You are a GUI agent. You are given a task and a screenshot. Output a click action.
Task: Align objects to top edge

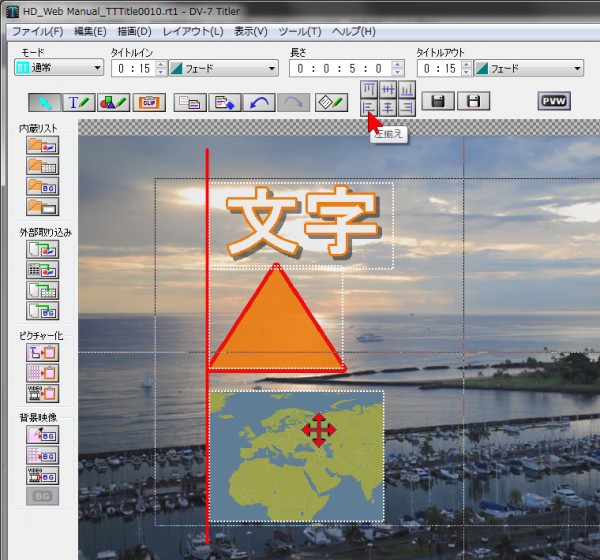[x=369, y=90]
